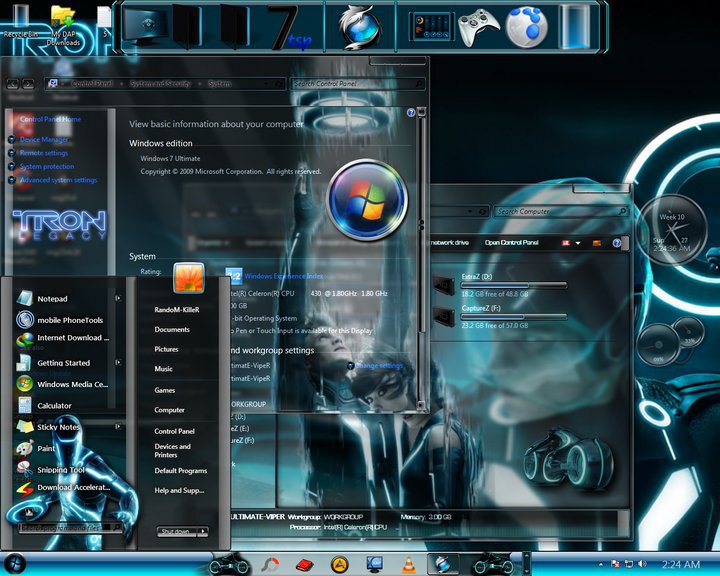
Task: Open the Recycle Bin desktop icon
Action: 20,21
